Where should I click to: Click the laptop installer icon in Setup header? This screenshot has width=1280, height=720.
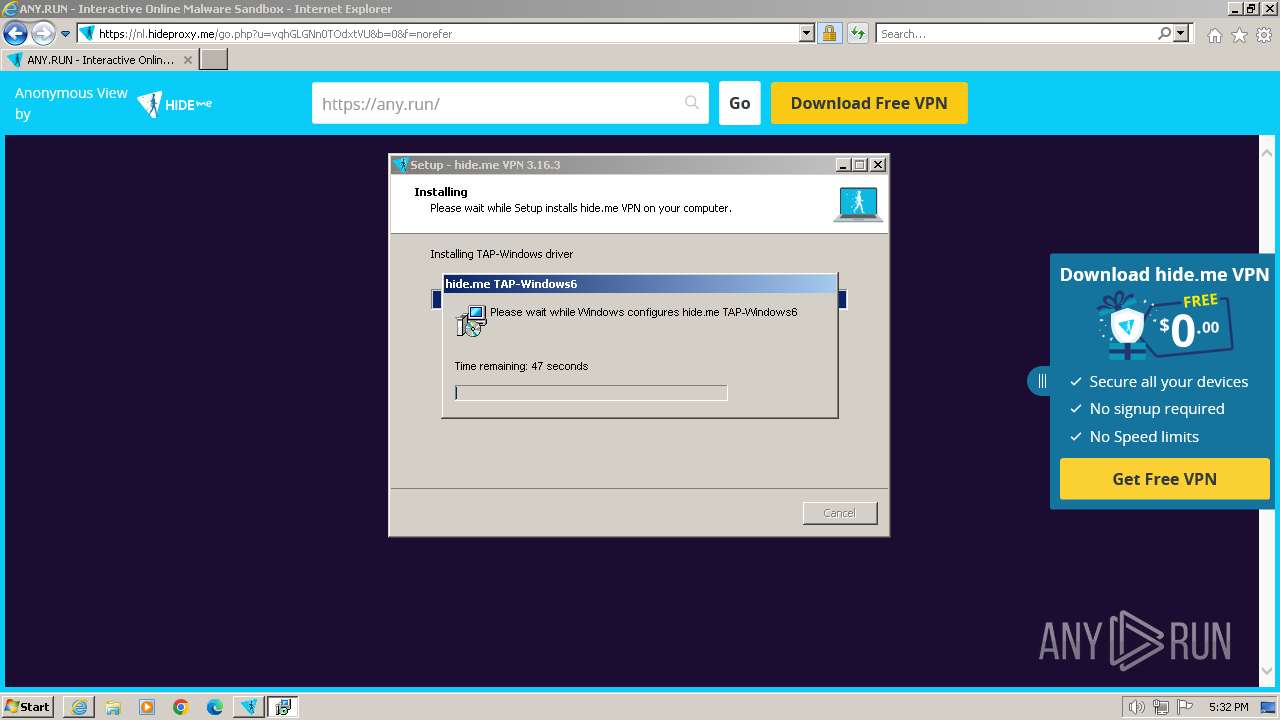point(858,204)
